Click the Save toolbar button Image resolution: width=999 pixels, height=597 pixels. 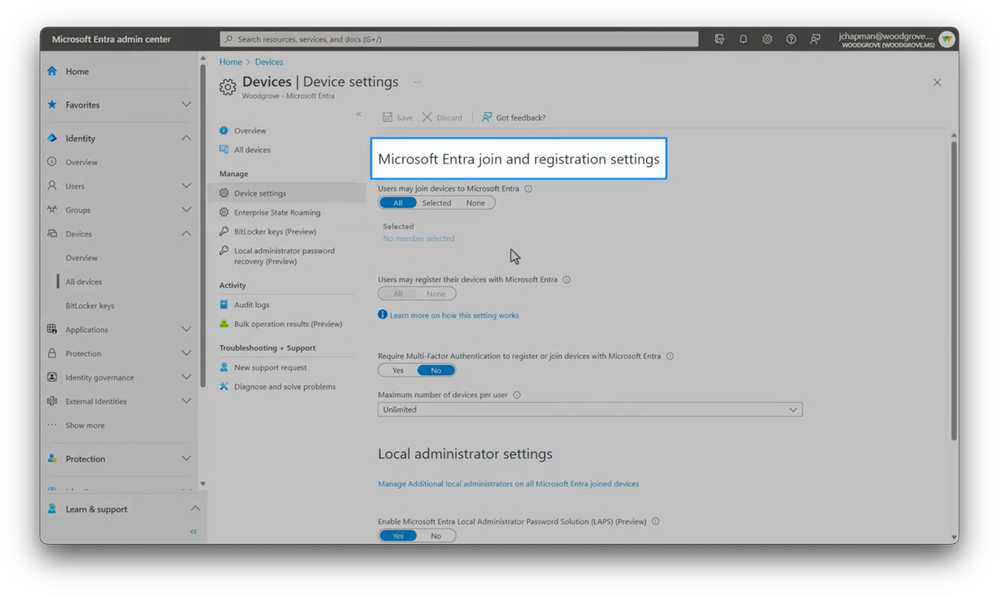tap(398, 117)
